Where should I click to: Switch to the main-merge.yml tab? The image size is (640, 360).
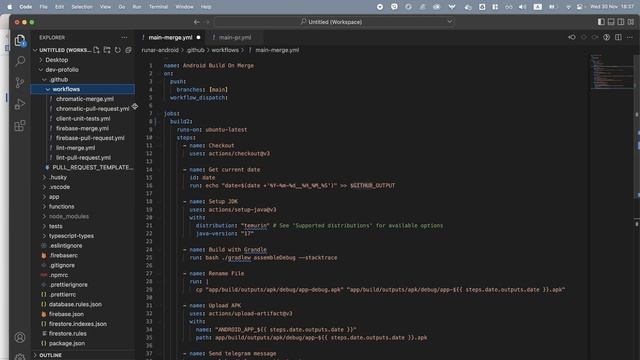coord(170,38)
